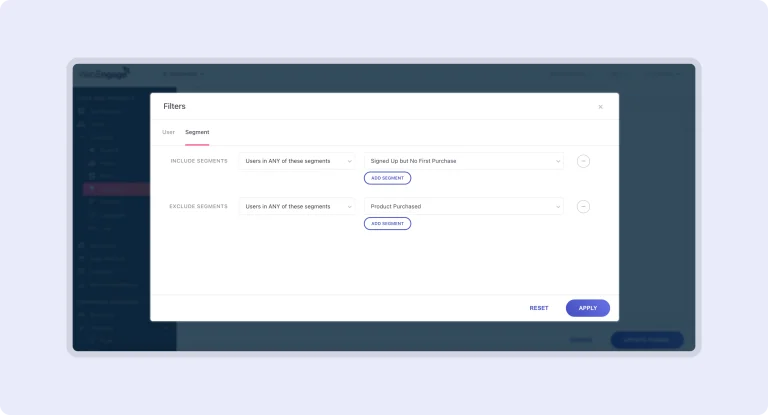
Task: Click the dimmed blue button at bottom right
Action: click(646, 340)
